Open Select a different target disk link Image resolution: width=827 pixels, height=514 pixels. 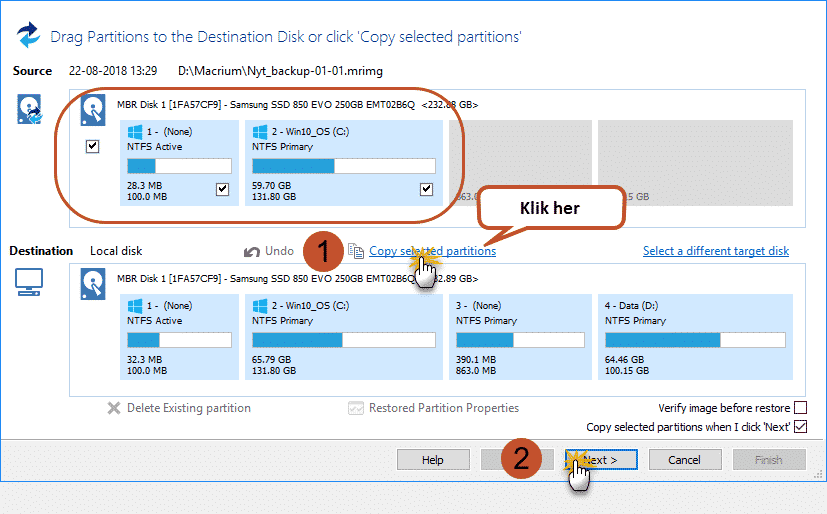[x=715, y=251]
